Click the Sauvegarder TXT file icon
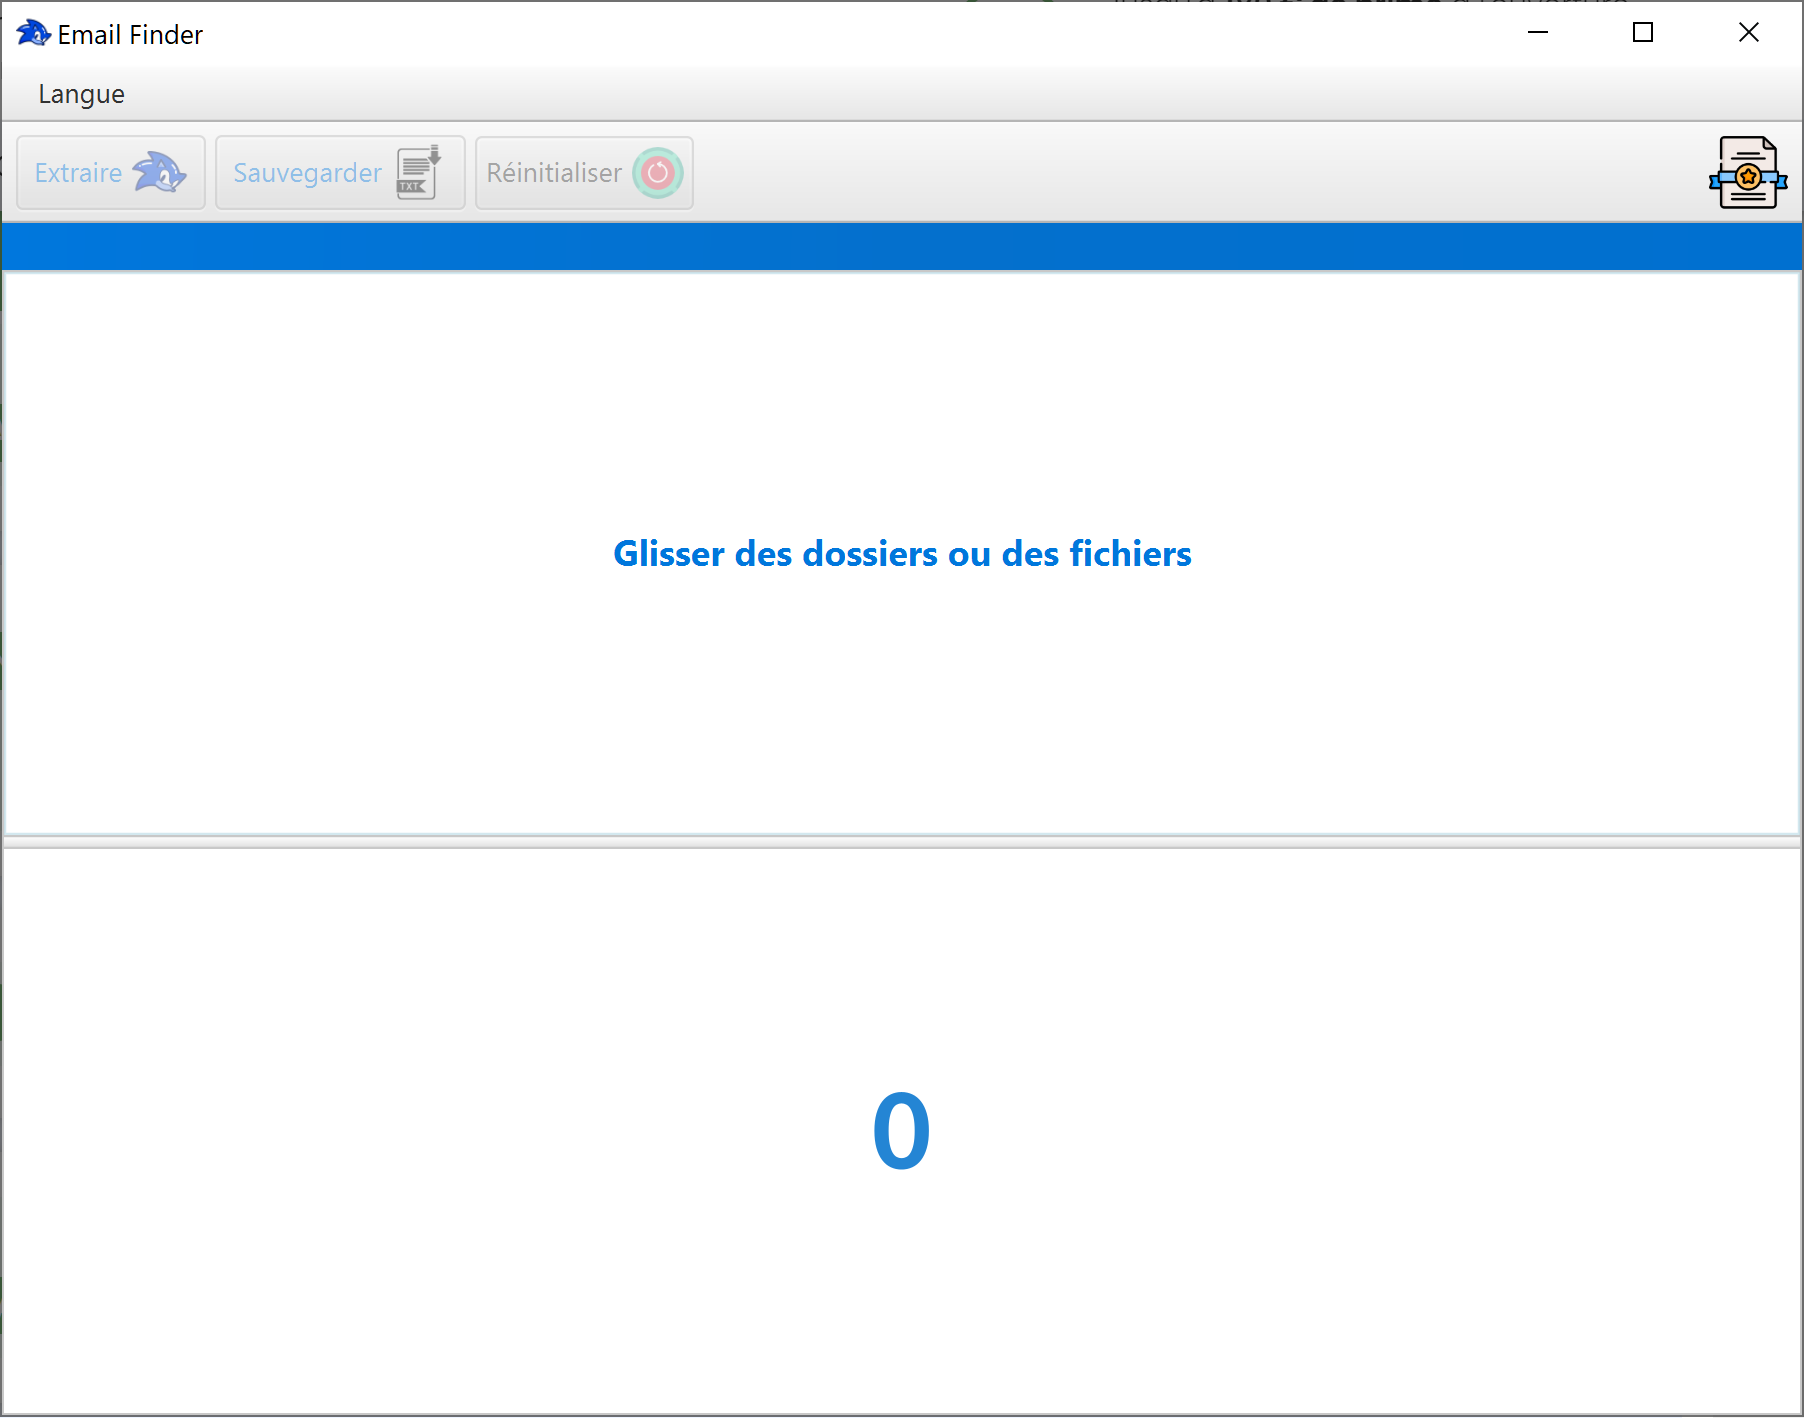The image size is (1804, 1418). (x=416, y=172)
